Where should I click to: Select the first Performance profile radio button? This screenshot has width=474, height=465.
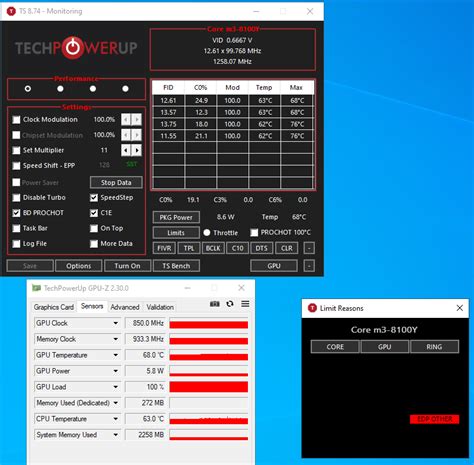coord(28,89)
